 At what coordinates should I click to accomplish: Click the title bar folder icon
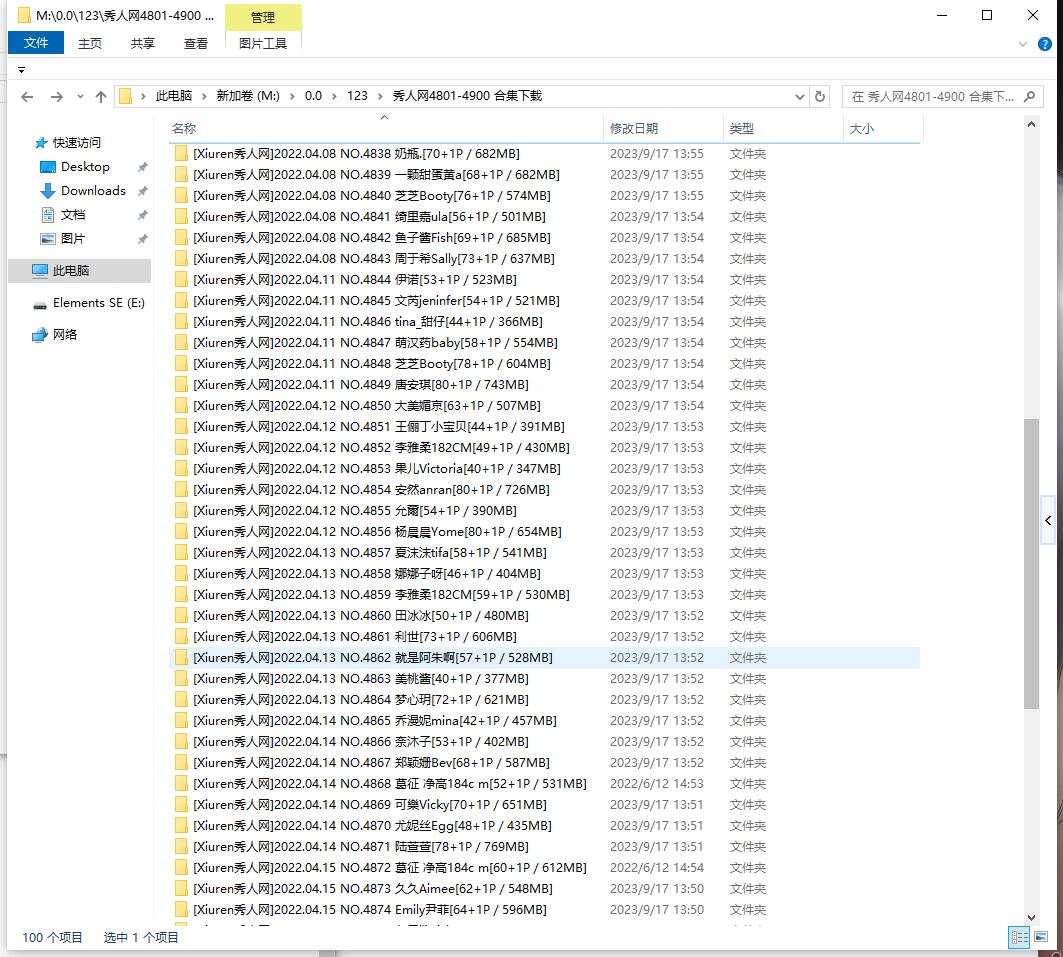(24, 15)
